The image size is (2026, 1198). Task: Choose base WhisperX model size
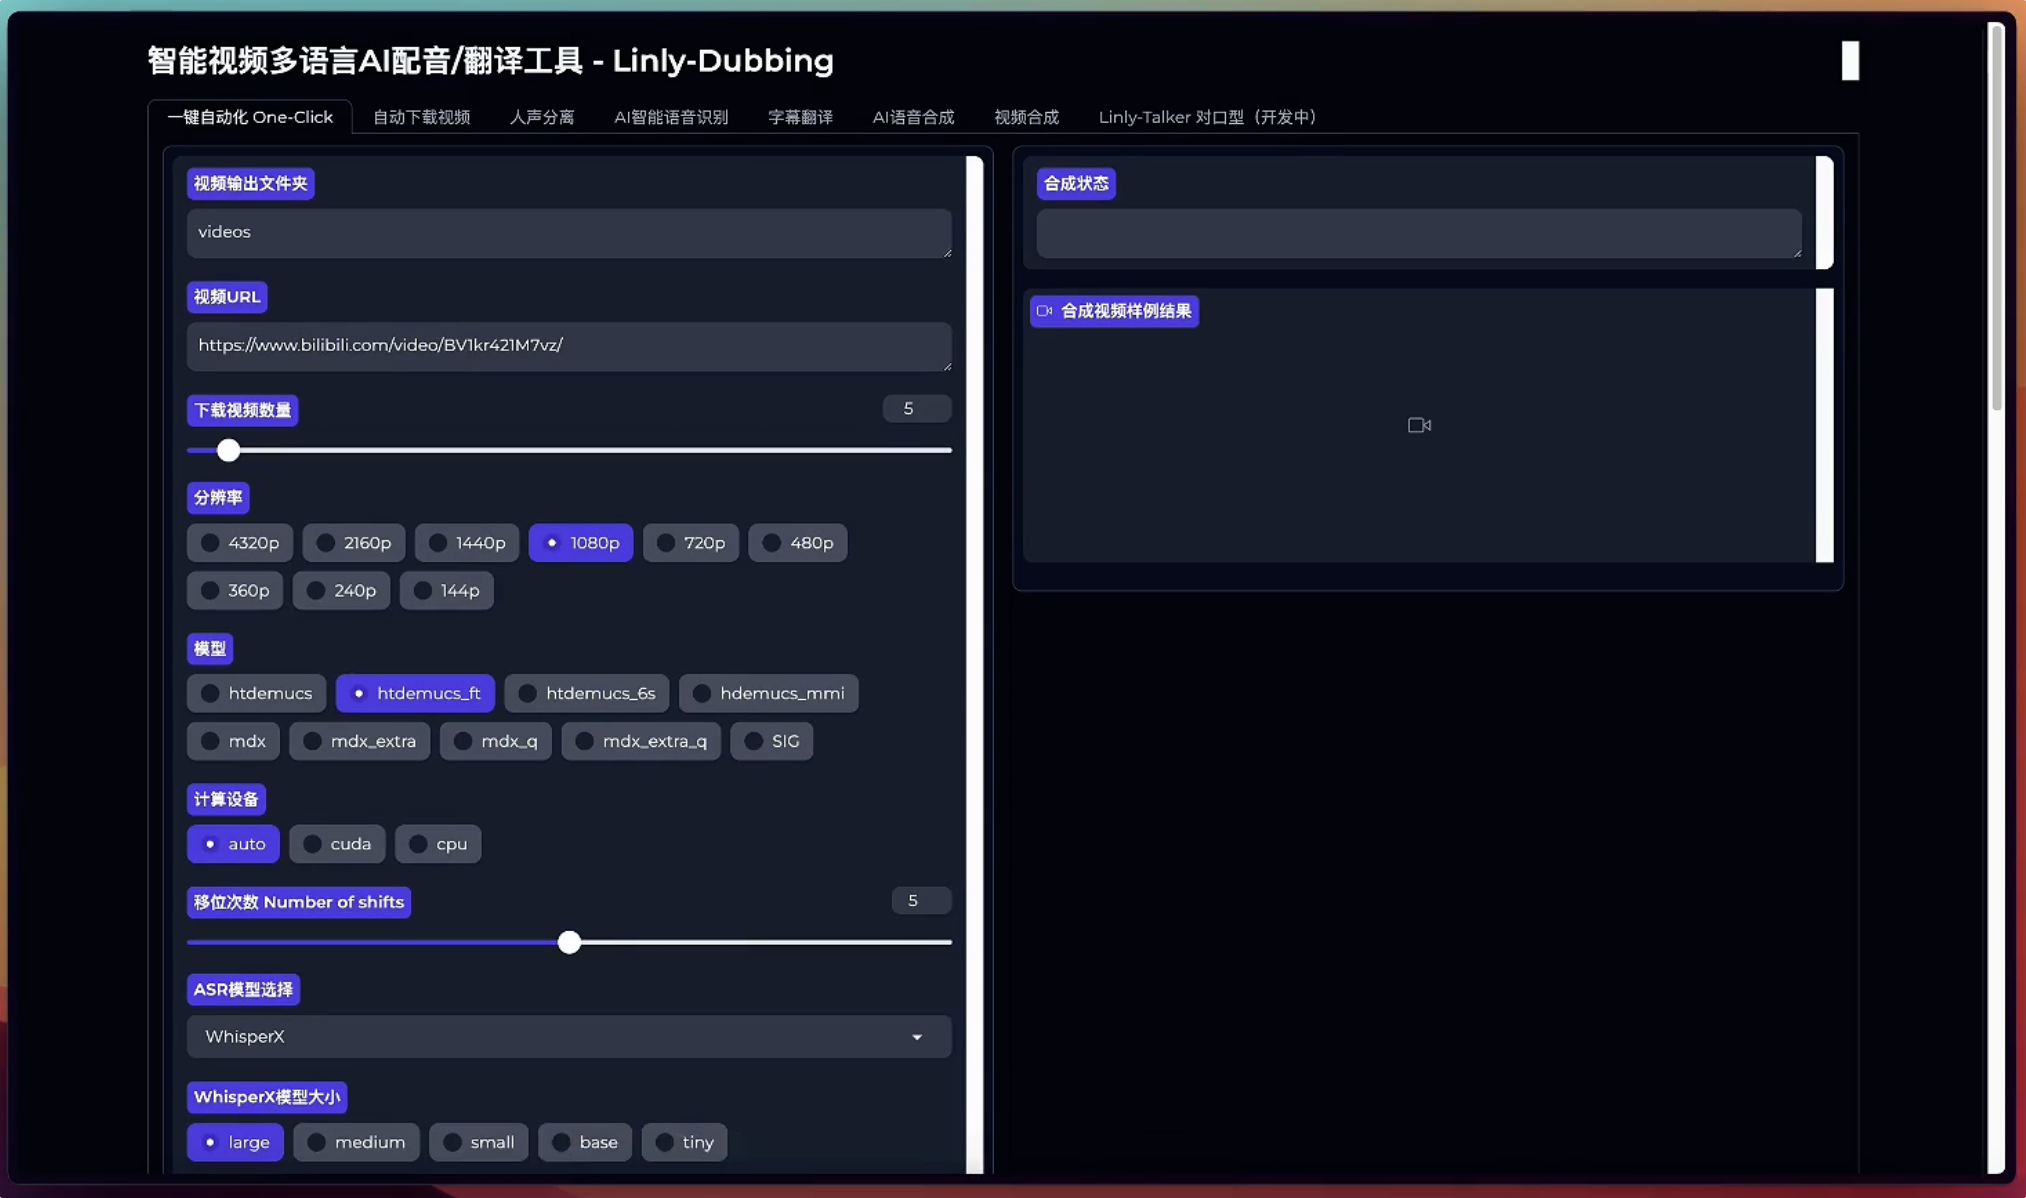pos(585,1143)
